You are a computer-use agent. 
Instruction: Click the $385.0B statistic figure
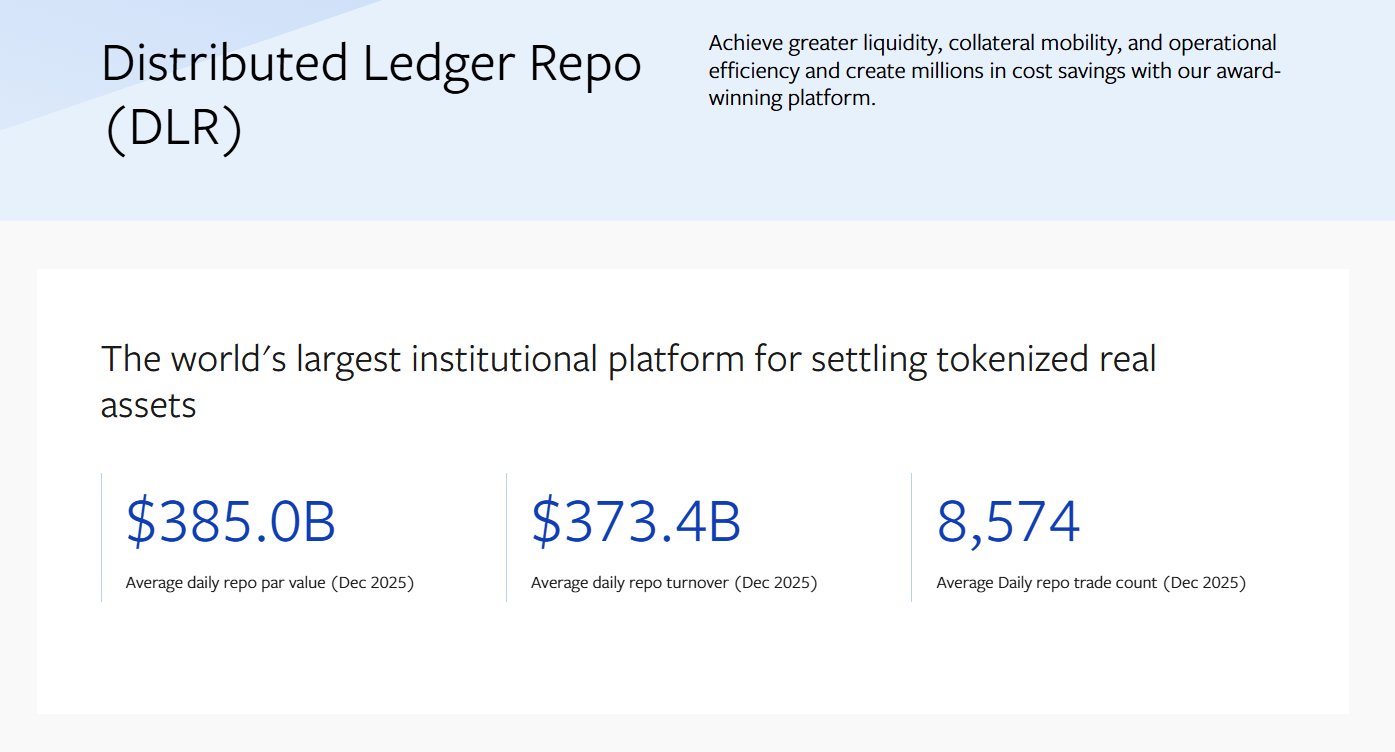click(x=231, y=522)
